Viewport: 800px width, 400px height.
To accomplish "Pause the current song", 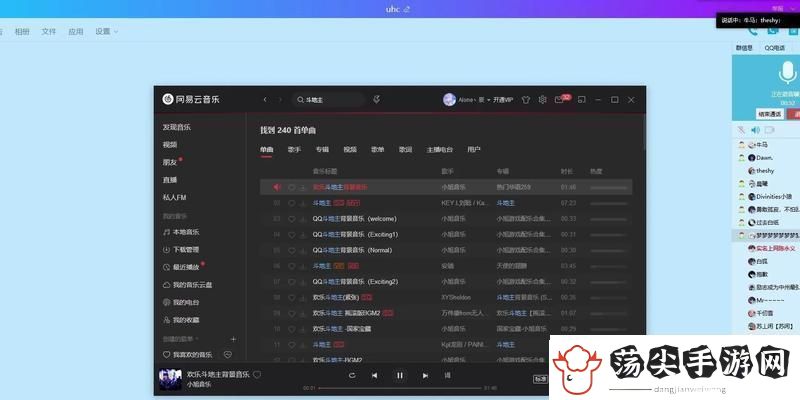I will [x=399, y=376].
